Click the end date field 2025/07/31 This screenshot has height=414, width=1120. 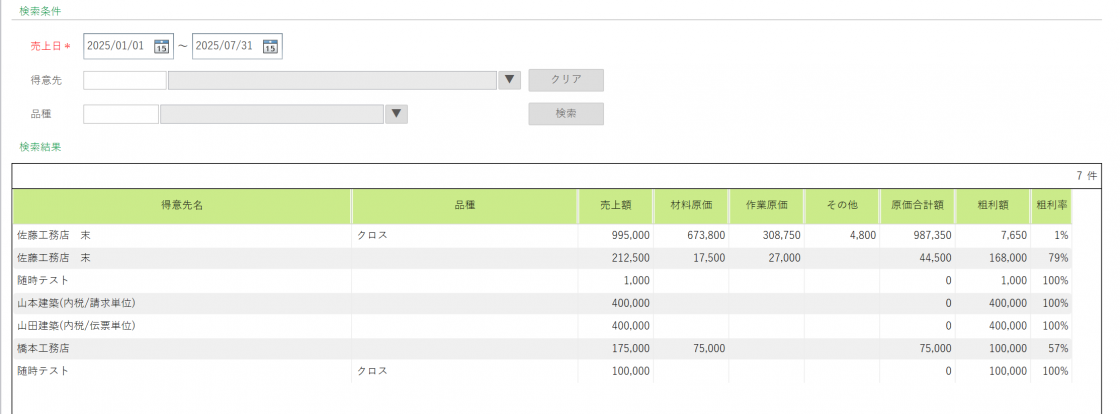224,46
